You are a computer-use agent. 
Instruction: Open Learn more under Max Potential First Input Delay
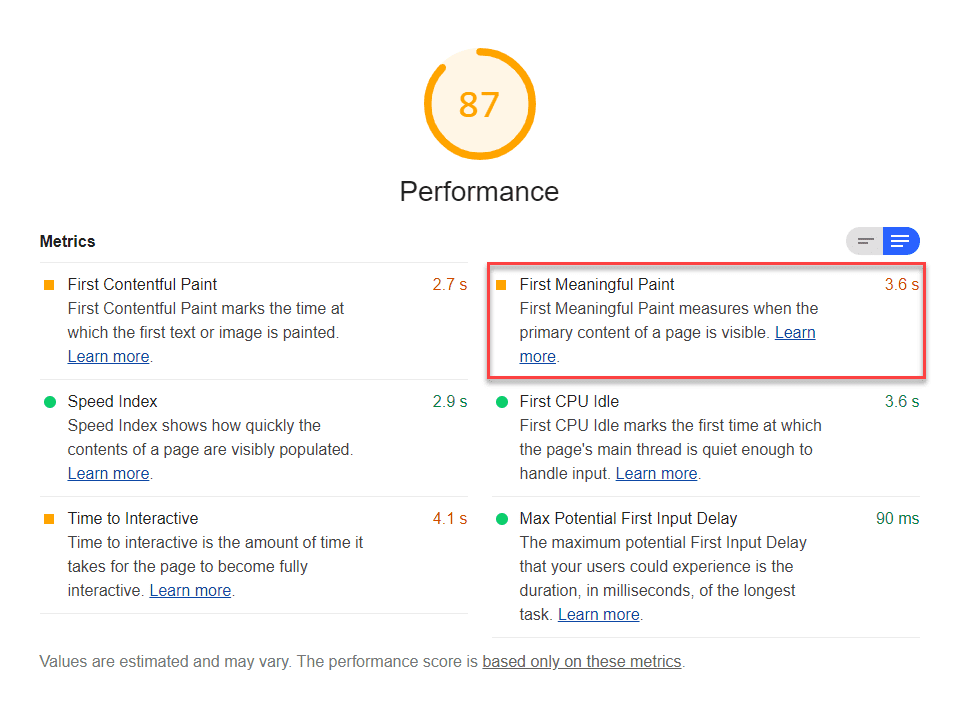point(598,614)
